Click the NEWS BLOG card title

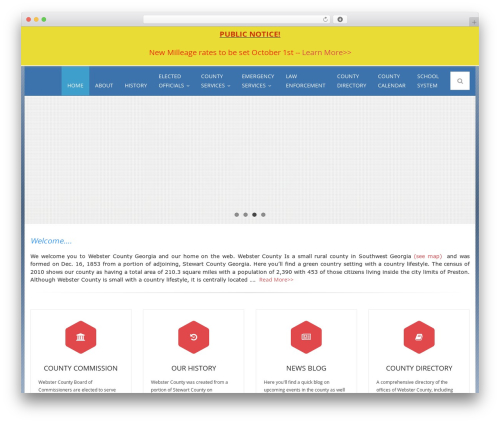306,368
